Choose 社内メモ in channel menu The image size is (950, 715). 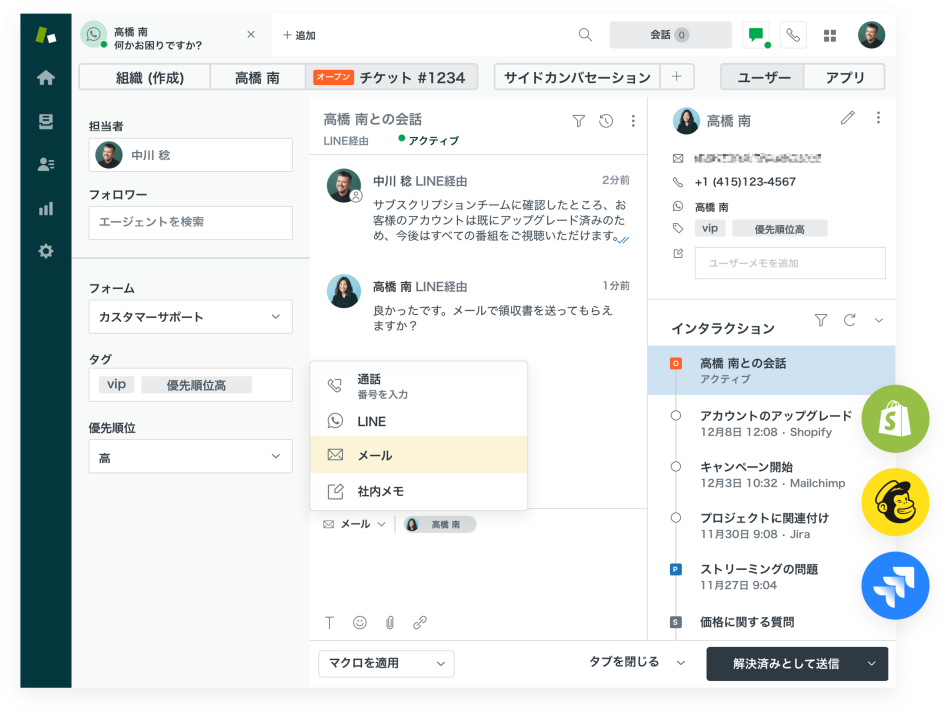pos(418,491)
